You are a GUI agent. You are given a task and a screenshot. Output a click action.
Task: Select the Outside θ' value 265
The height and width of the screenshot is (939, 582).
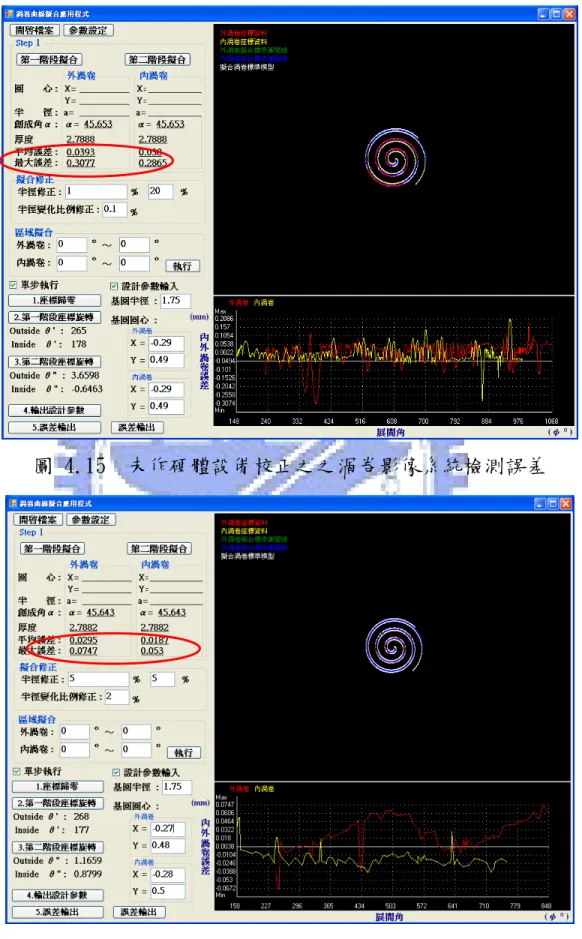coord(78,331)
